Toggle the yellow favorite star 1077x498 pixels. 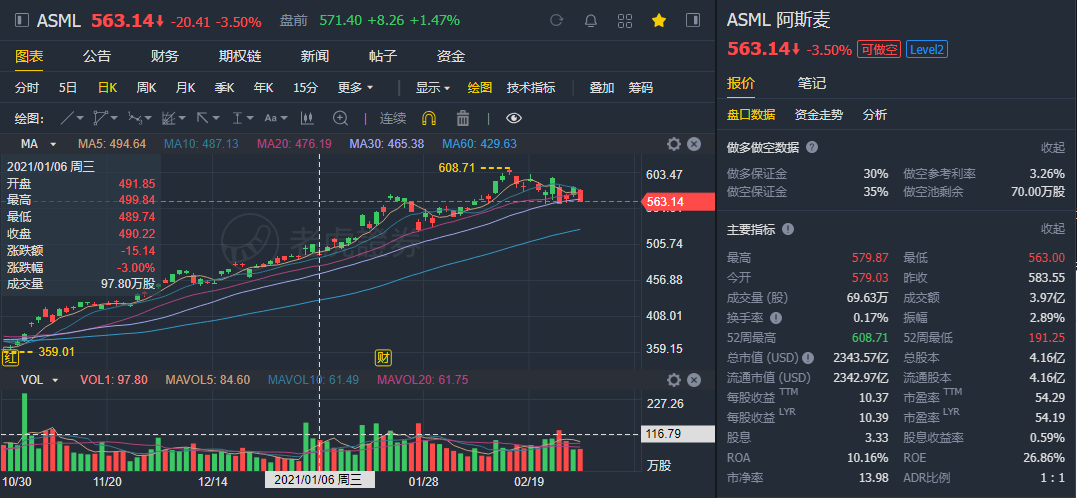[x=659, y=21]
